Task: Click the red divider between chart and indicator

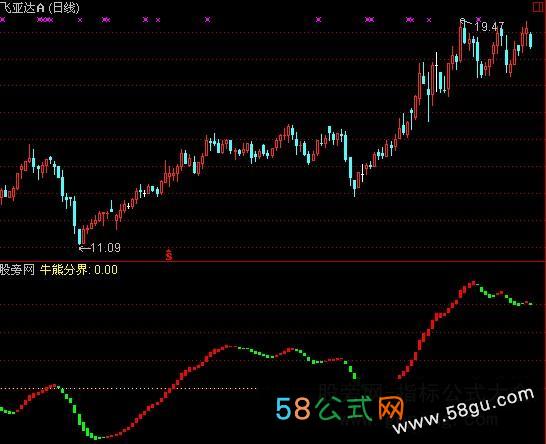Action: (273, 261)
